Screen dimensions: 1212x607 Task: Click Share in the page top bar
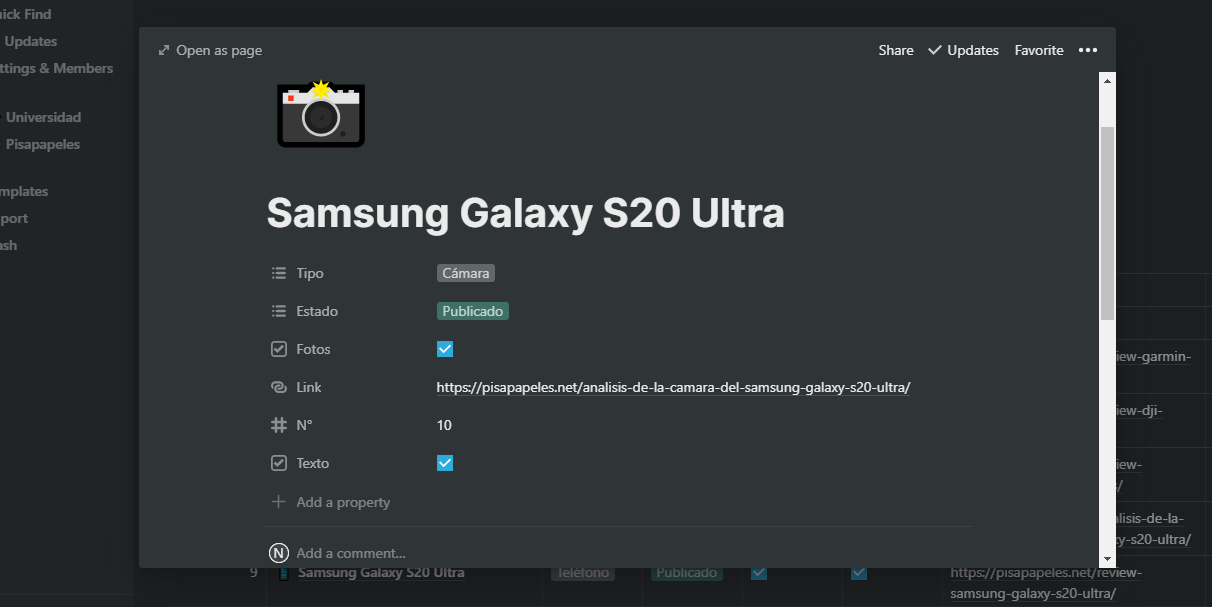point(896,50)
